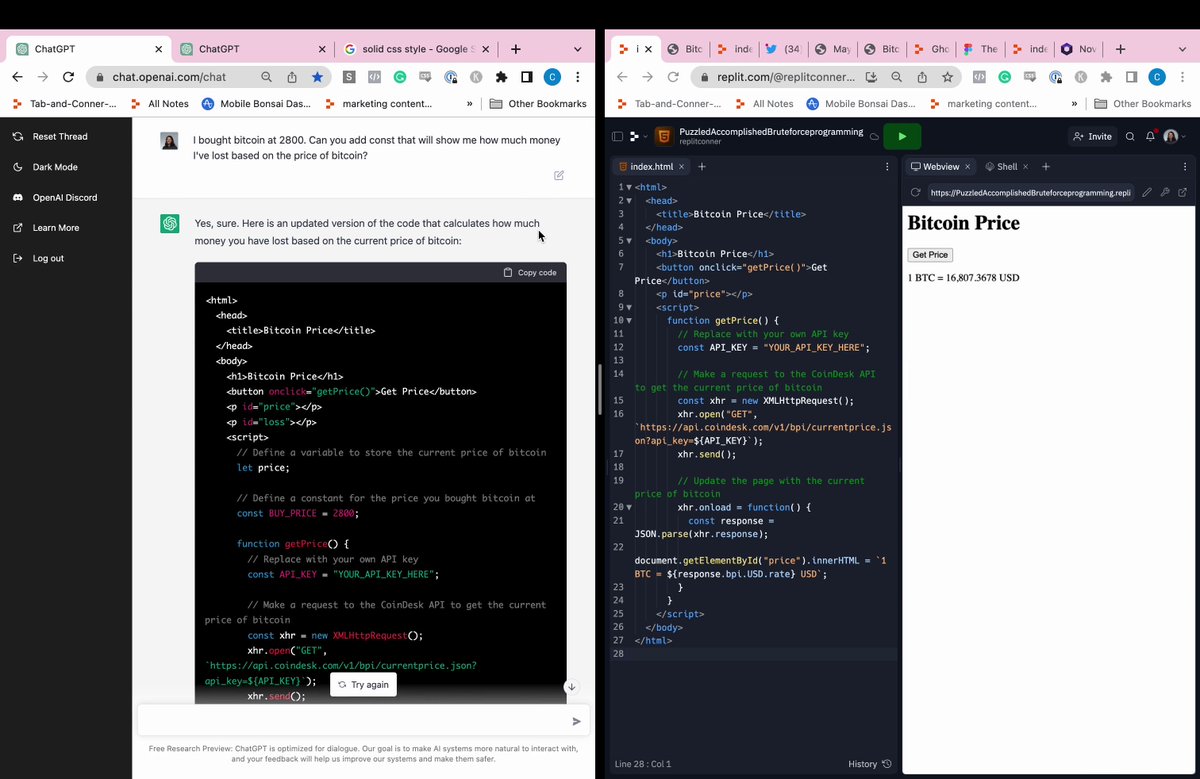Image resolution: width=1200 pixels, height=779 pixels.
Task: Toggle side panel icon in right browser
Action: coord(1131,77)
